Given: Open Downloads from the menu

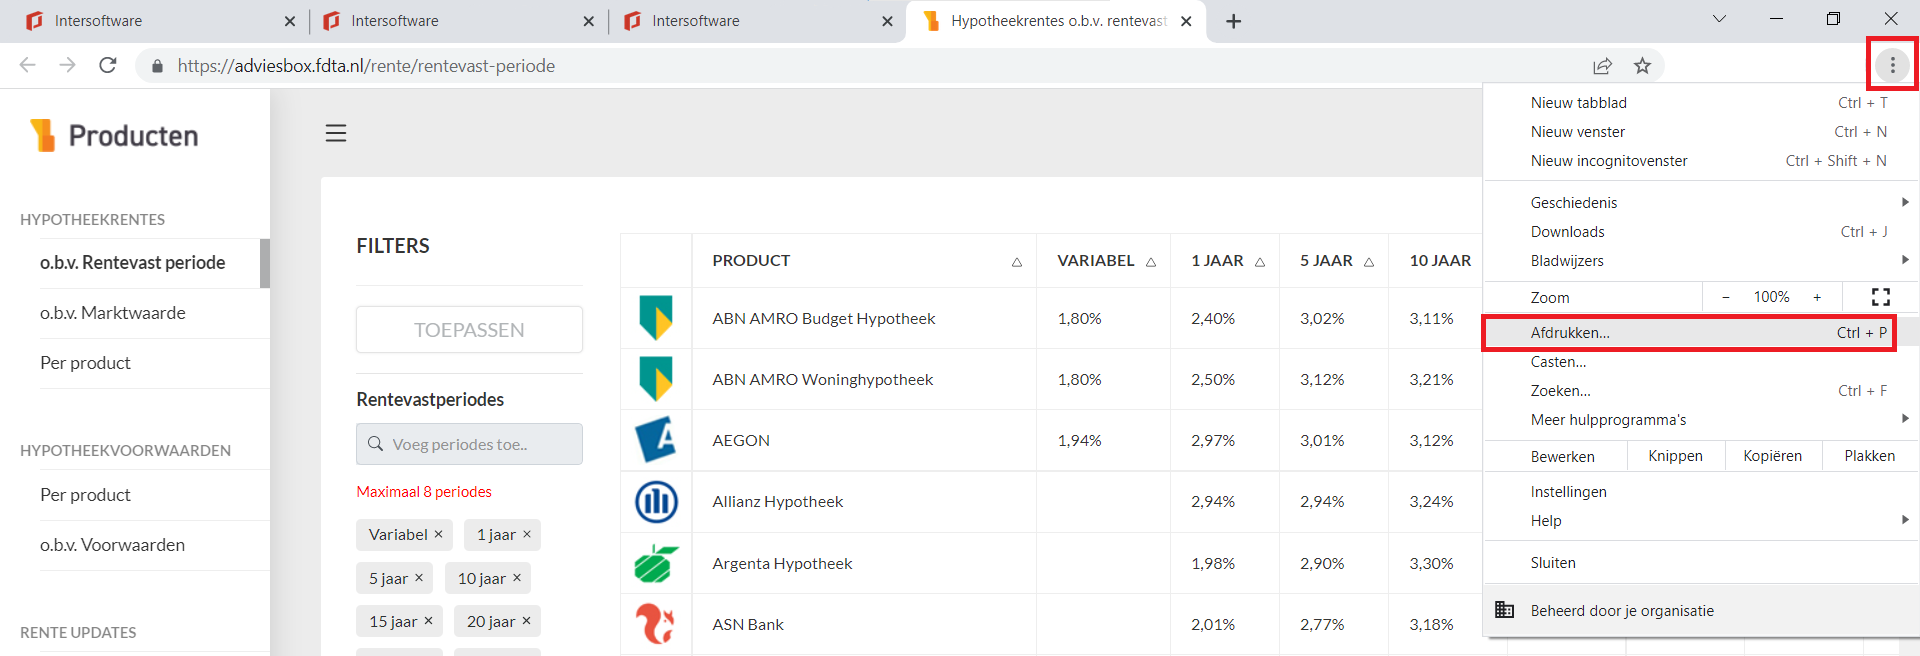Looking at the screenshot, I should pyautogui.click(x=1700, y=231).
